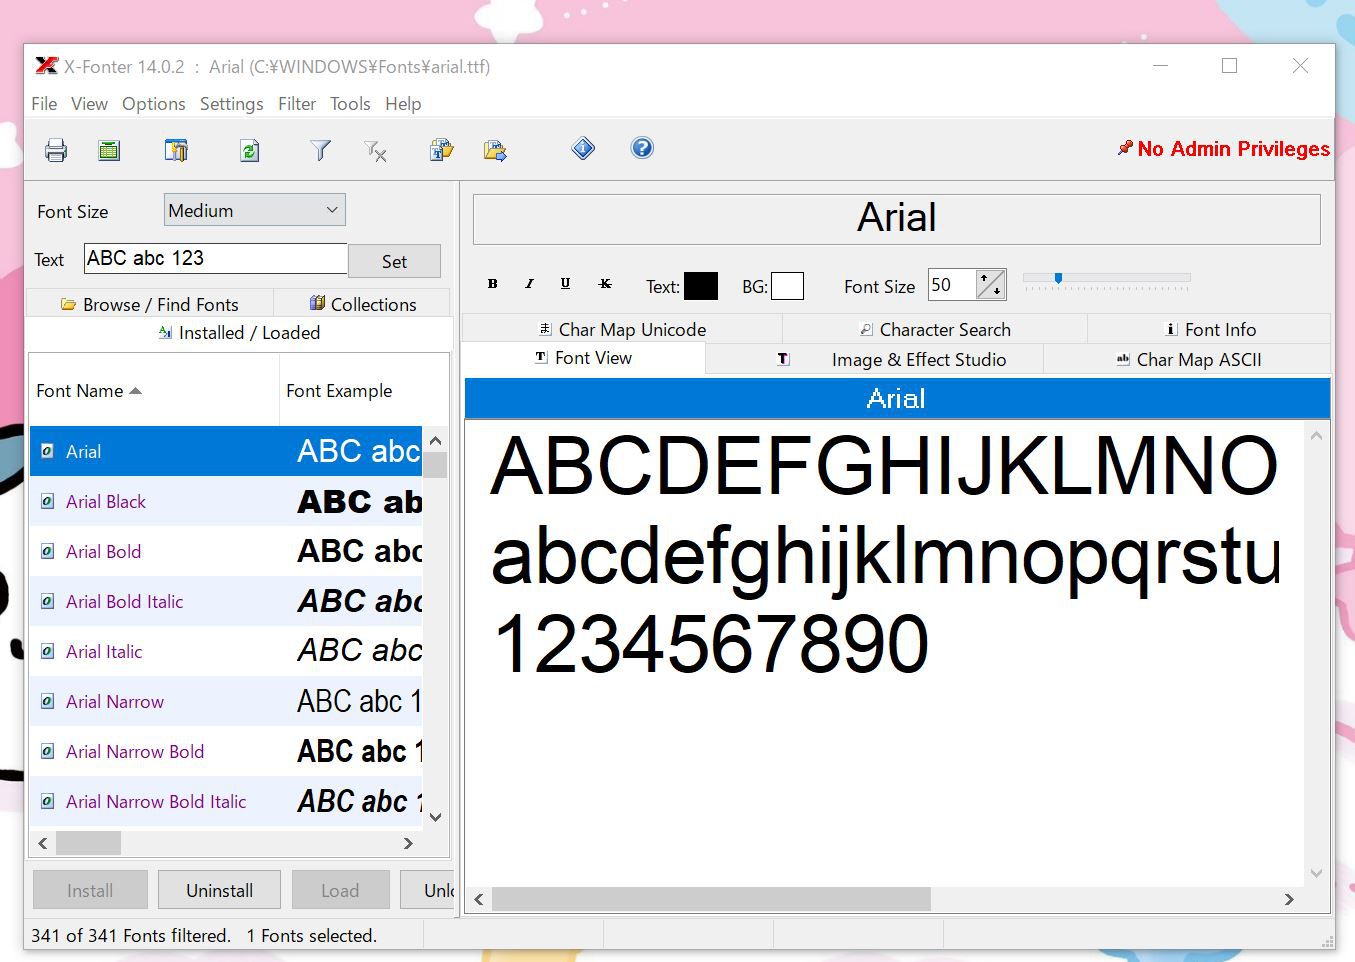Click the preview font size 50 field
This screenshot has height=962, width=1355.
[952, 285]
